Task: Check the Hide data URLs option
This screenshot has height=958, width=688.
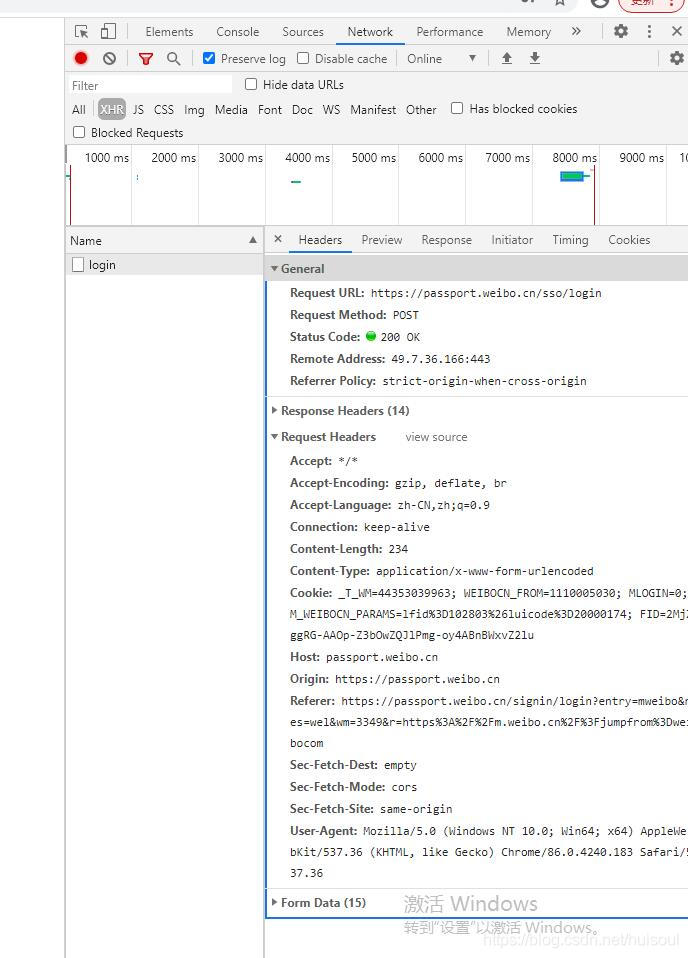Action: tap(251, 84)
